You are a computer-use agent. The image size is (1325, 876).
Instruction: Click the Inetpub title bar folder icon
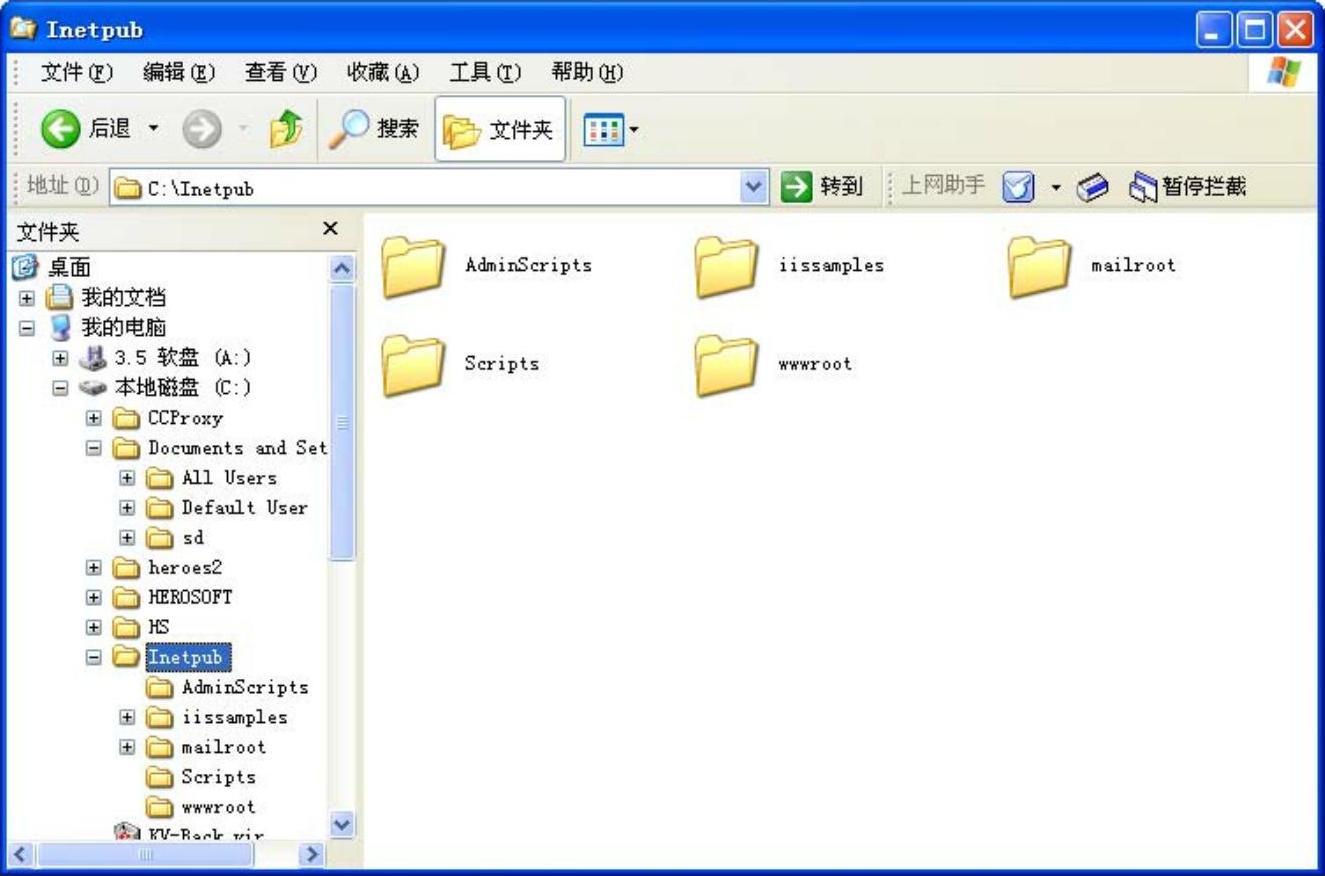(23, 28)
